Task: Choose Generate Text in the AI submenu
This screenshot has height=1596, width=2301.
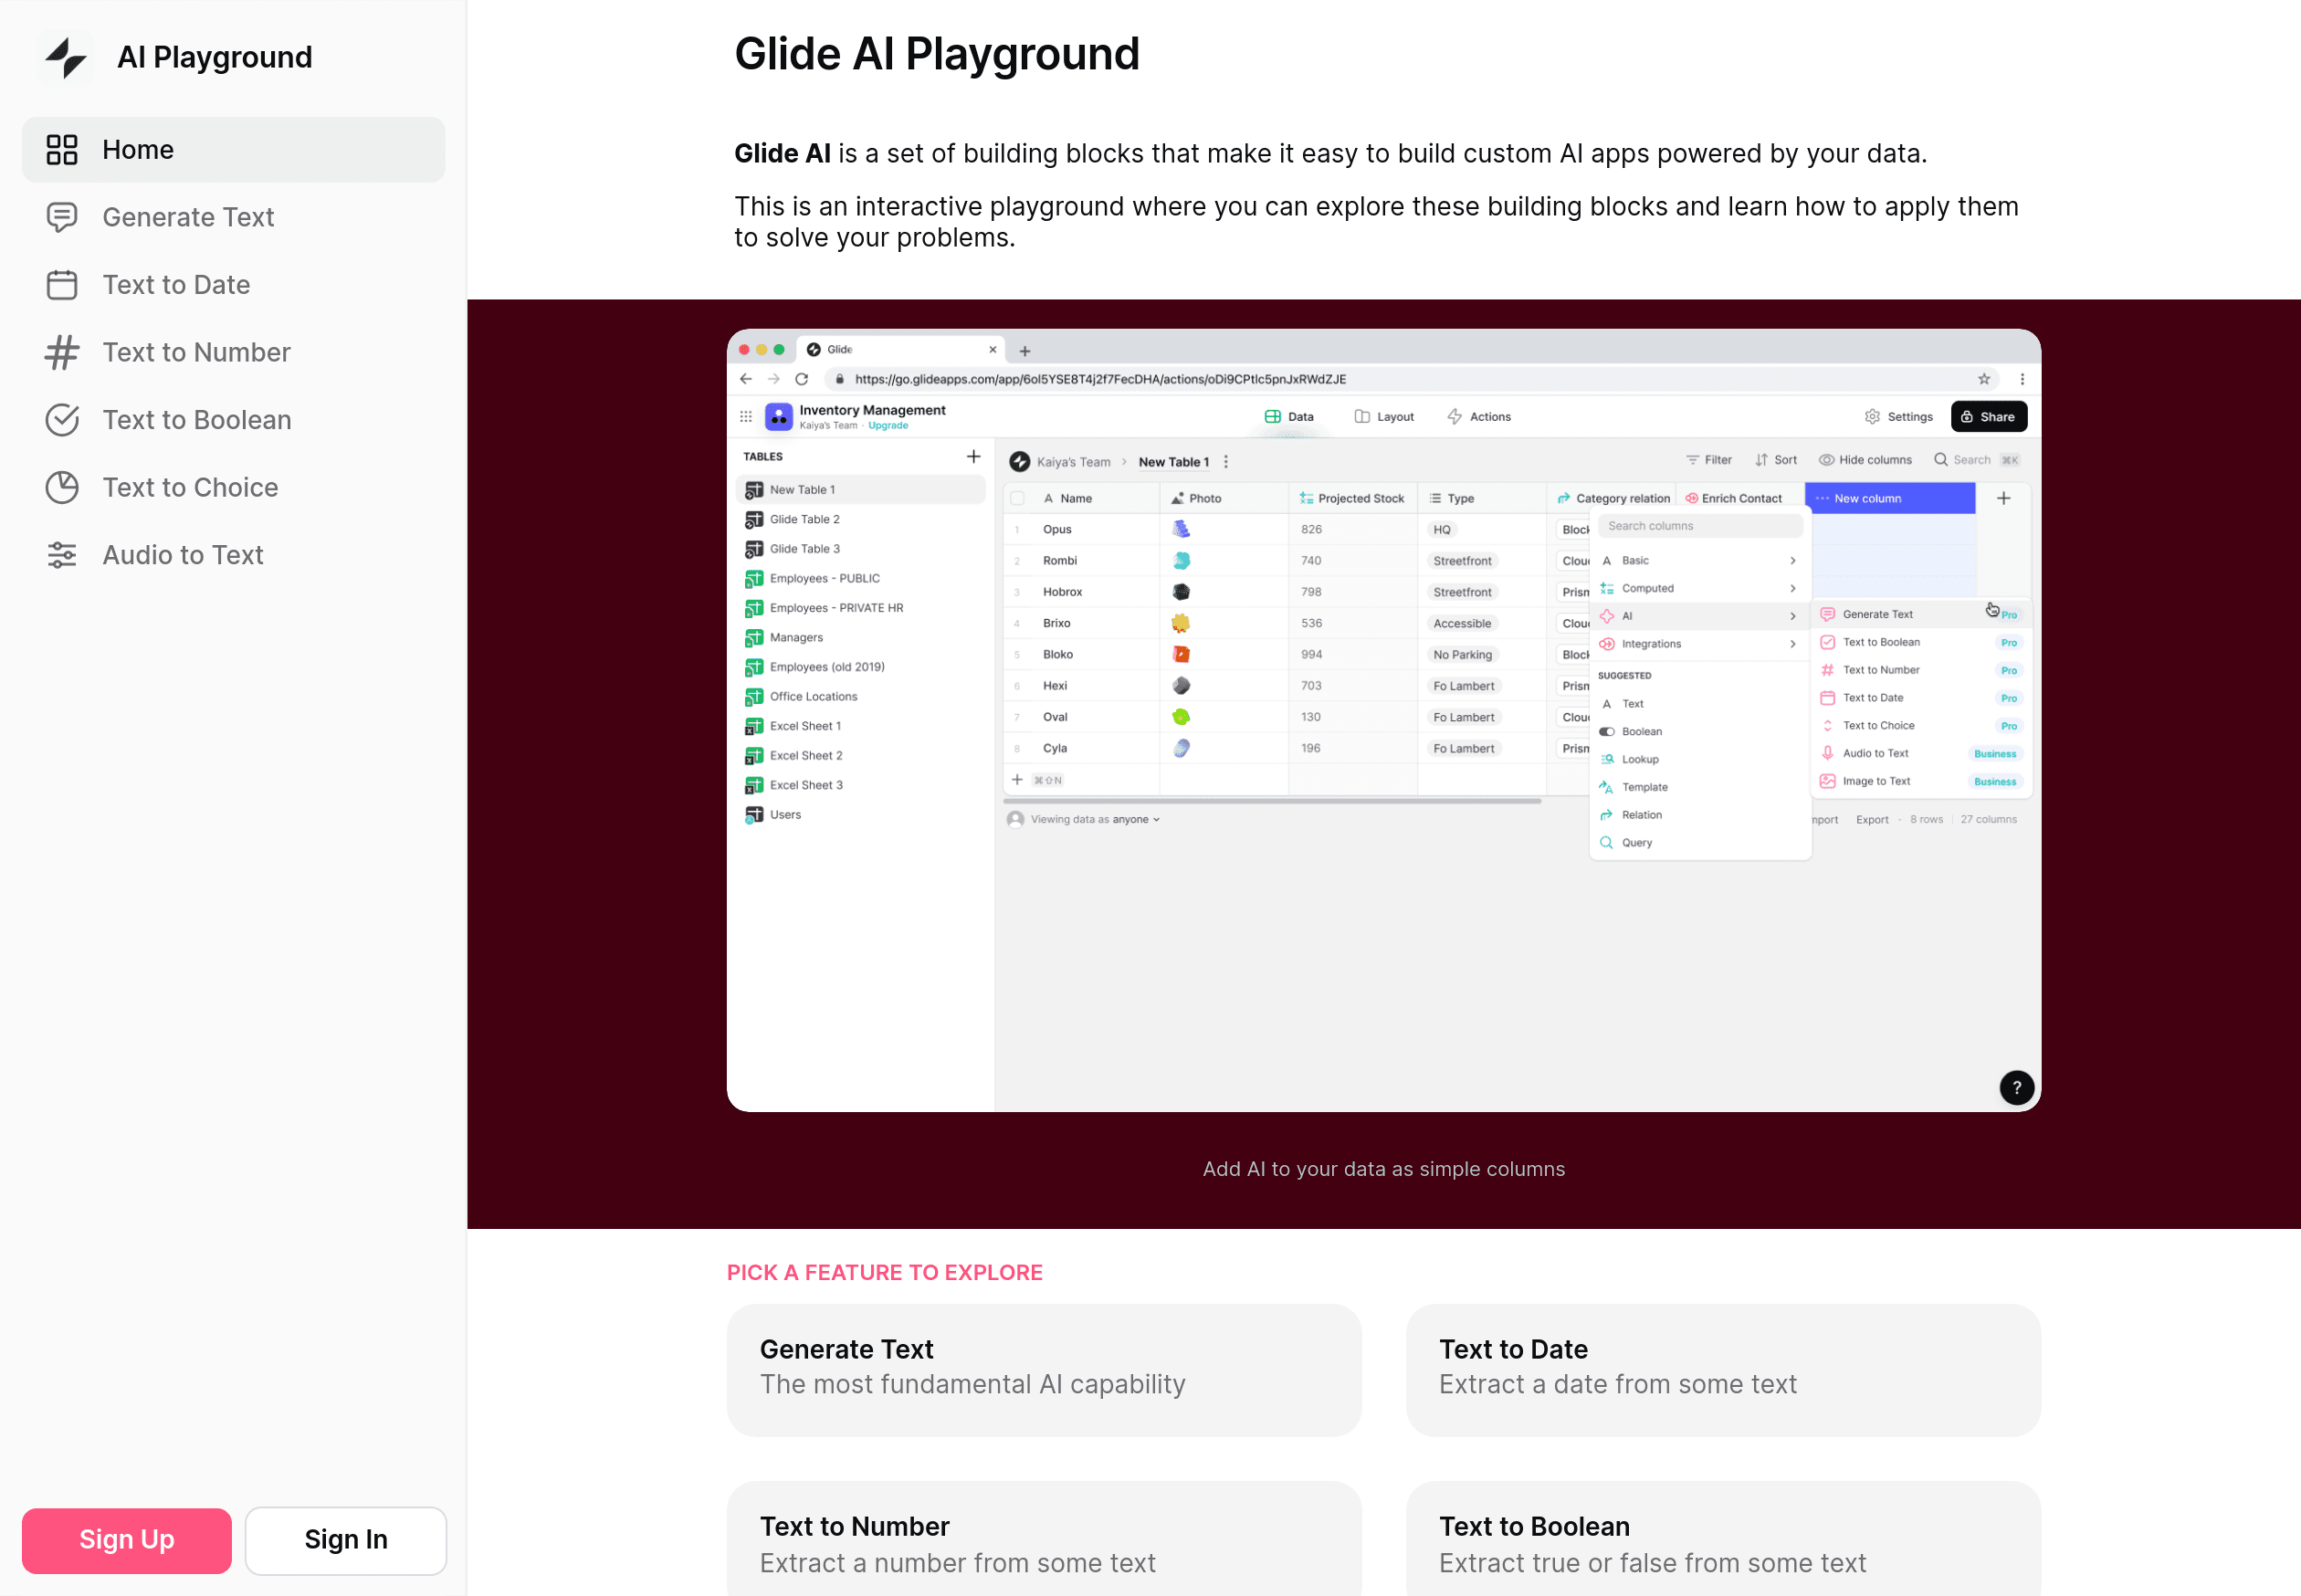Action: click(x=1921, y=615)
